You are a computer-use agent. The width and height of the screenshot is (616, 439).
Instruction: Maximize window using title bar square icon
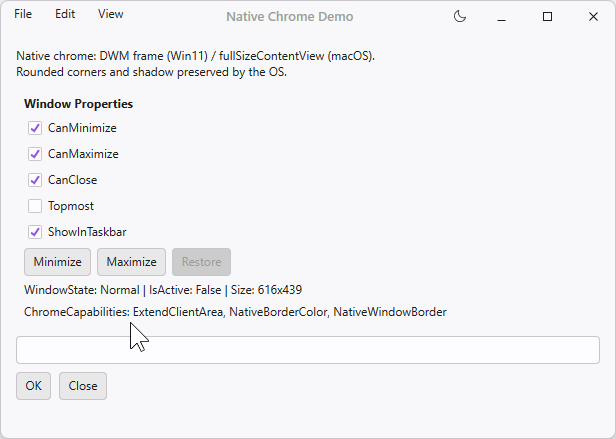[x=548, y=16]
